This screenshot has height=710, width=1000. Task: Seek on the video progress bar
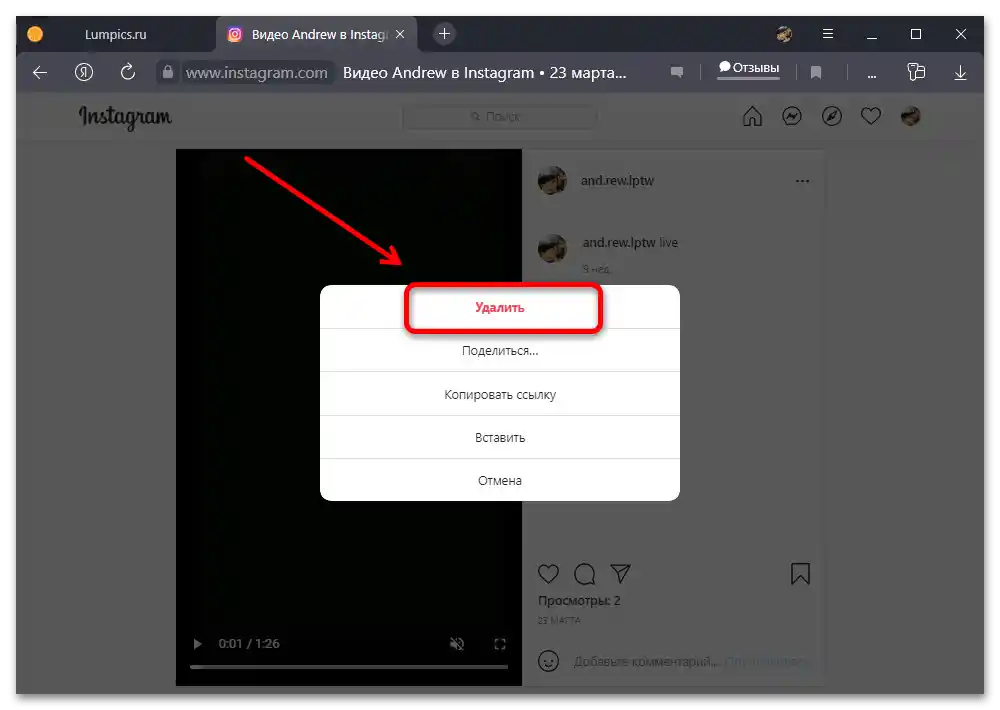click(x=349, y=667)
